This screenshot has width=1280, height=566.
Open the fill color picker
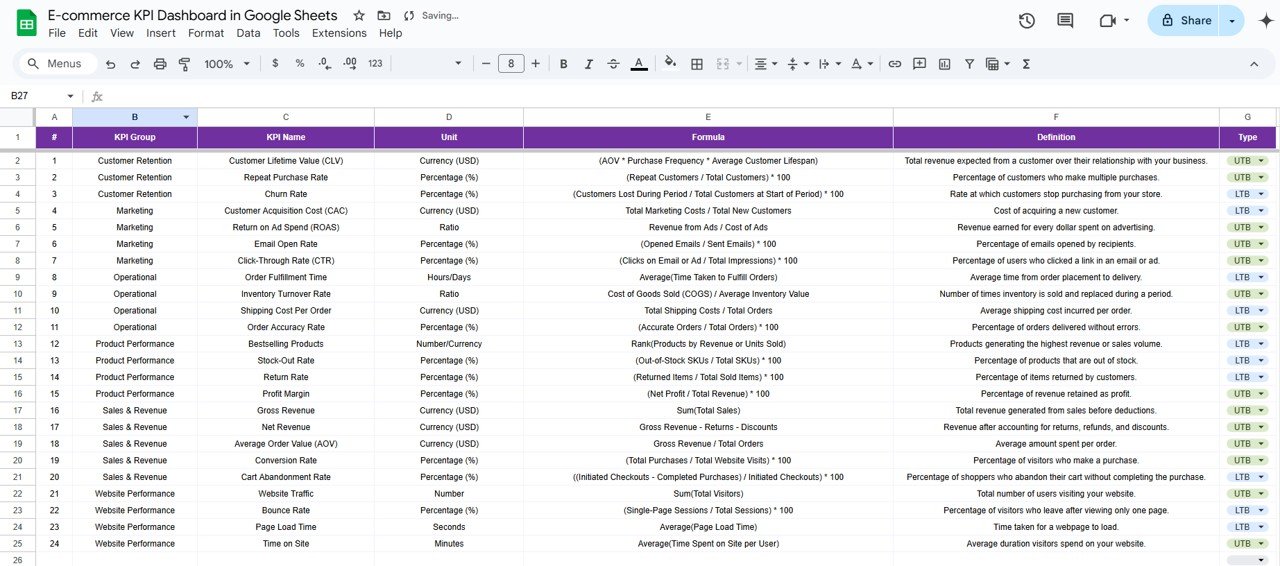(670, 64)
